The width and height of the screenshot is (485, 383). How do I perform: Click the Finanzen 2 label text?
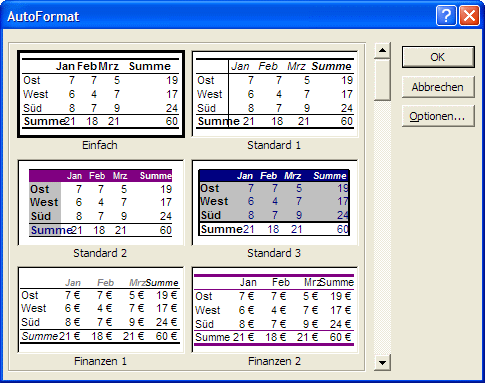pos(274,361)
